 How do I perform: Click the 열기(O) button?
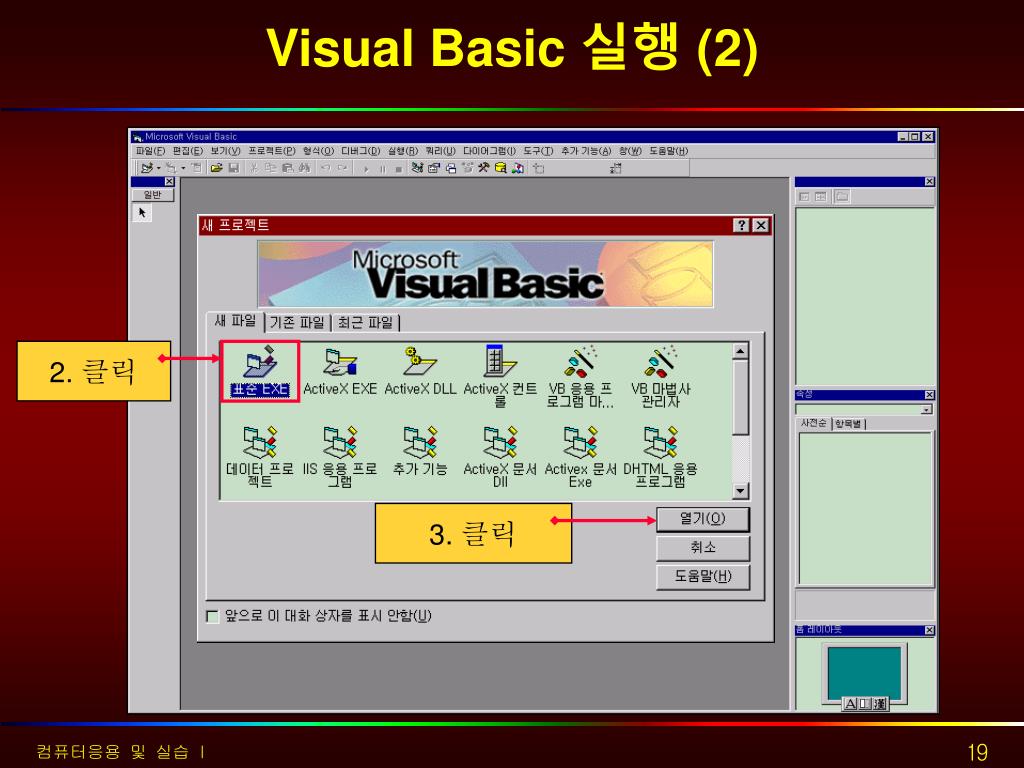703,519
